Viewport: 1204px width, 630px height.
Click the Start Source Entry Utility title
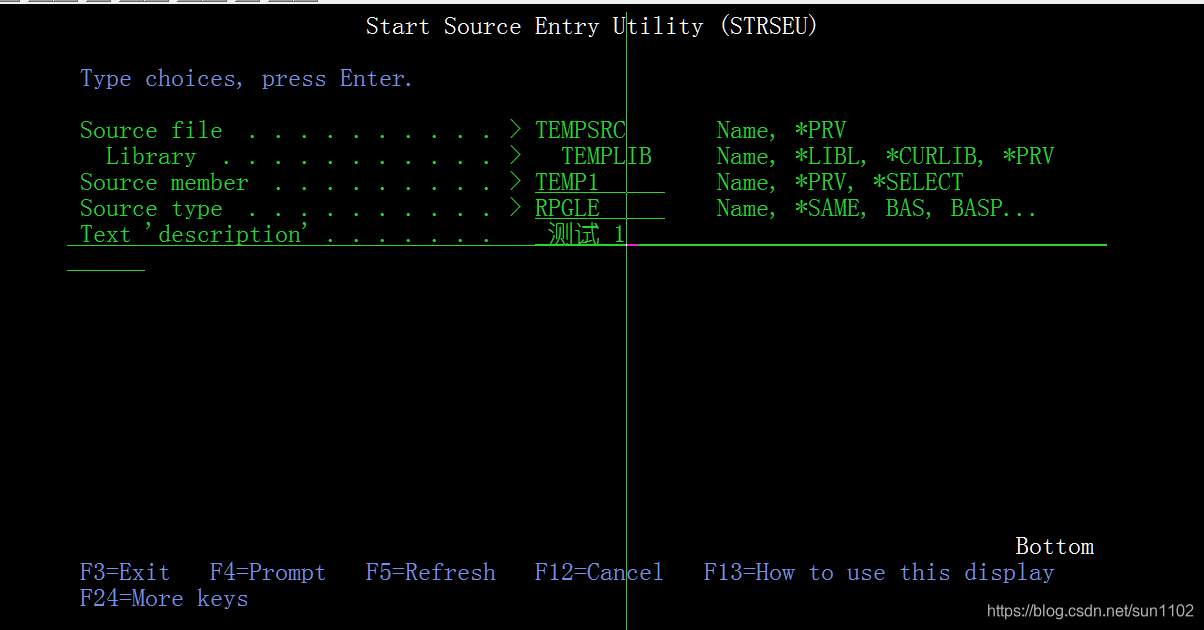(591, 27)
